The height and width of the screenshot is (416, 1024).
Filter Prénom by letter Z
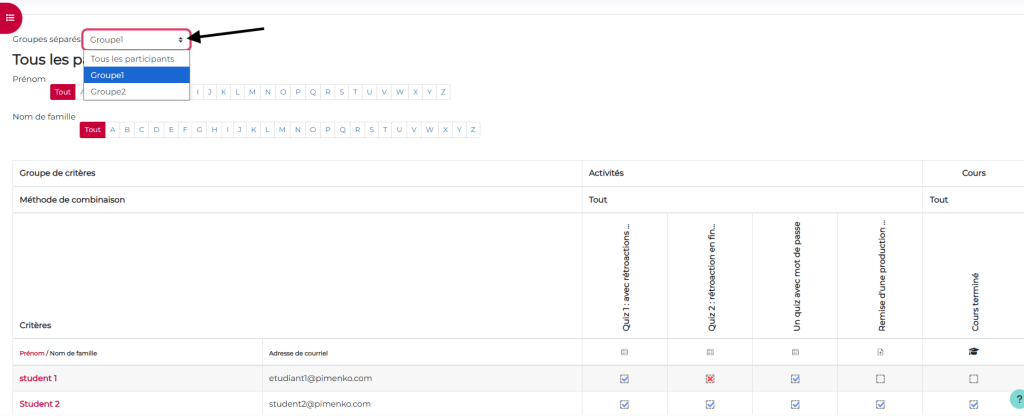(x=443, y=92)
